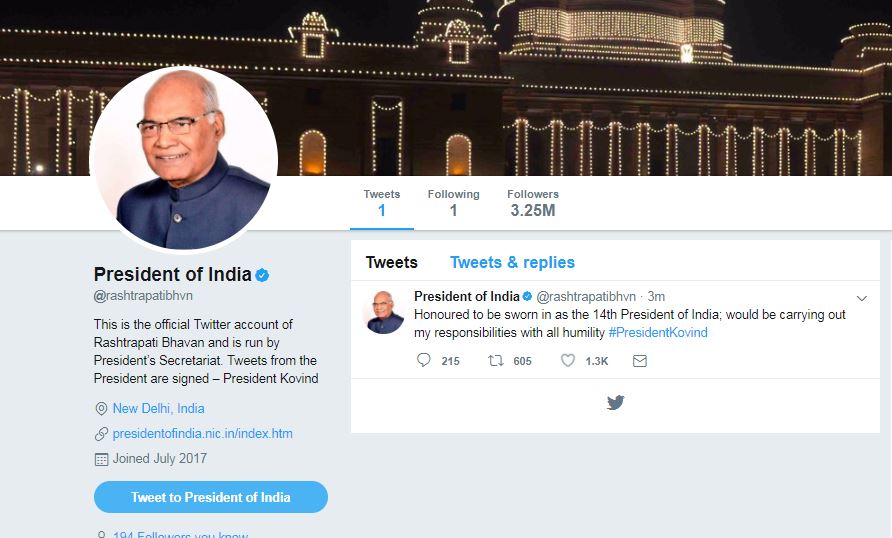This screenshot has height=538, width=892.
Task: Open the Following count stat
Action: tap(453, 203)
